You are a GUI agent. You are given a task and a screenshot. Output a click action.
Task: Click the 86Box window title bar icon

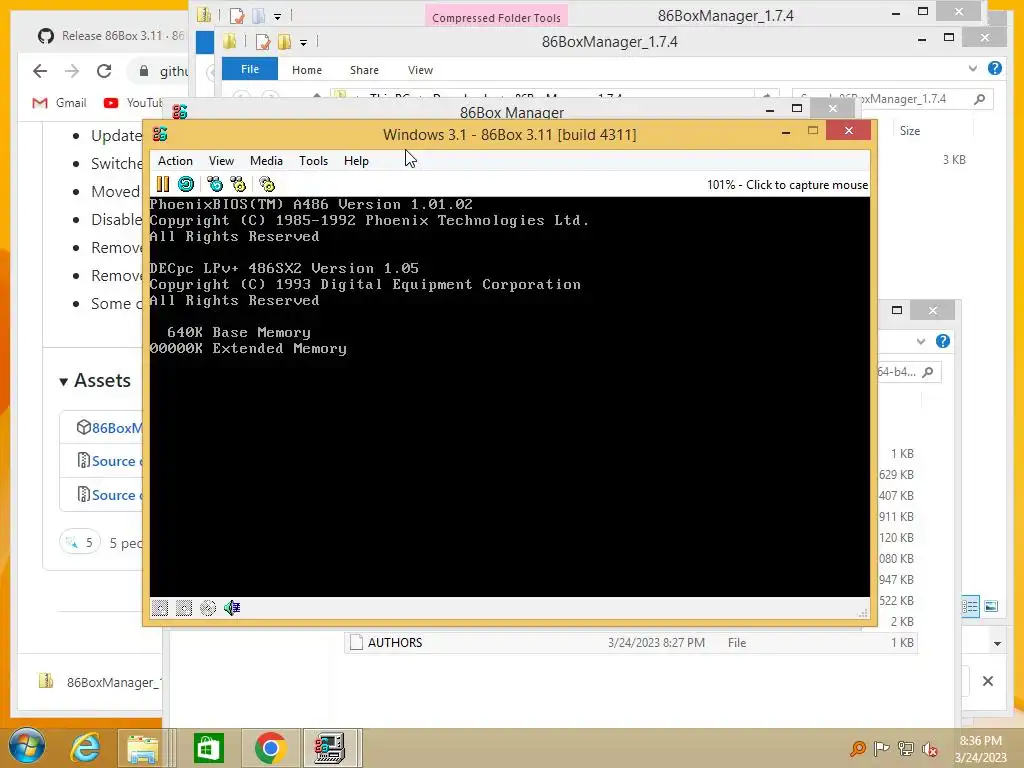point(160,135)
